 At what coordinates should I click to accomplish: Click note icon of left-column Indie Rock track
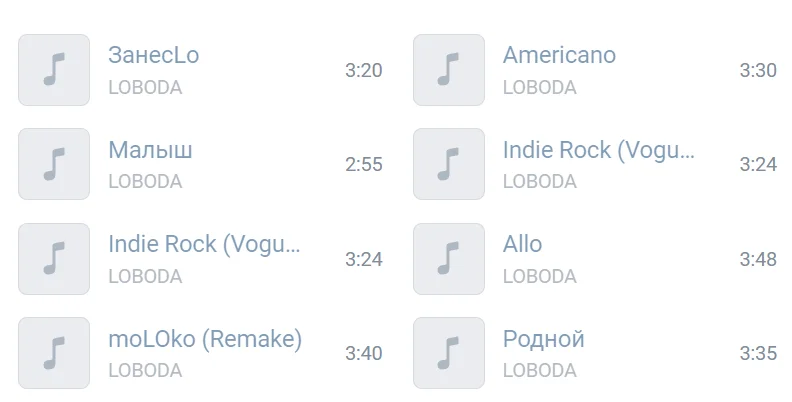tap(54, 259)
